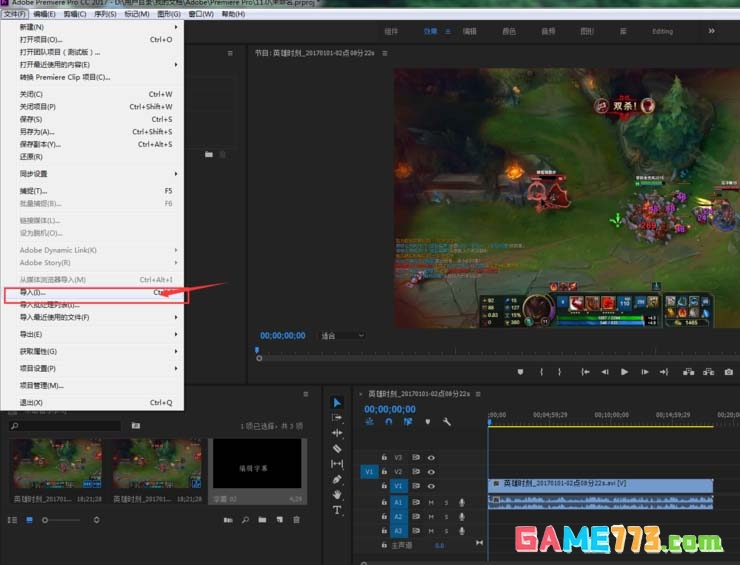Select the Slip tool
This screenshot has width=740, height=565.
coord(336,464)
